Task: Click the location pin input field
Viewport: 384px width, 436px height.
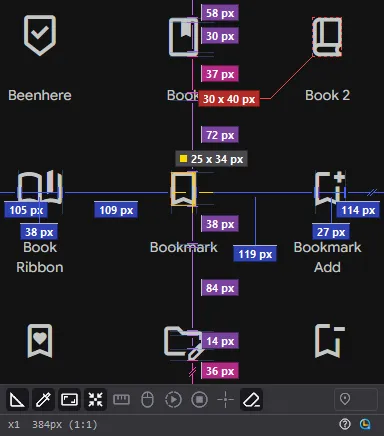Action: click(356, 399)
